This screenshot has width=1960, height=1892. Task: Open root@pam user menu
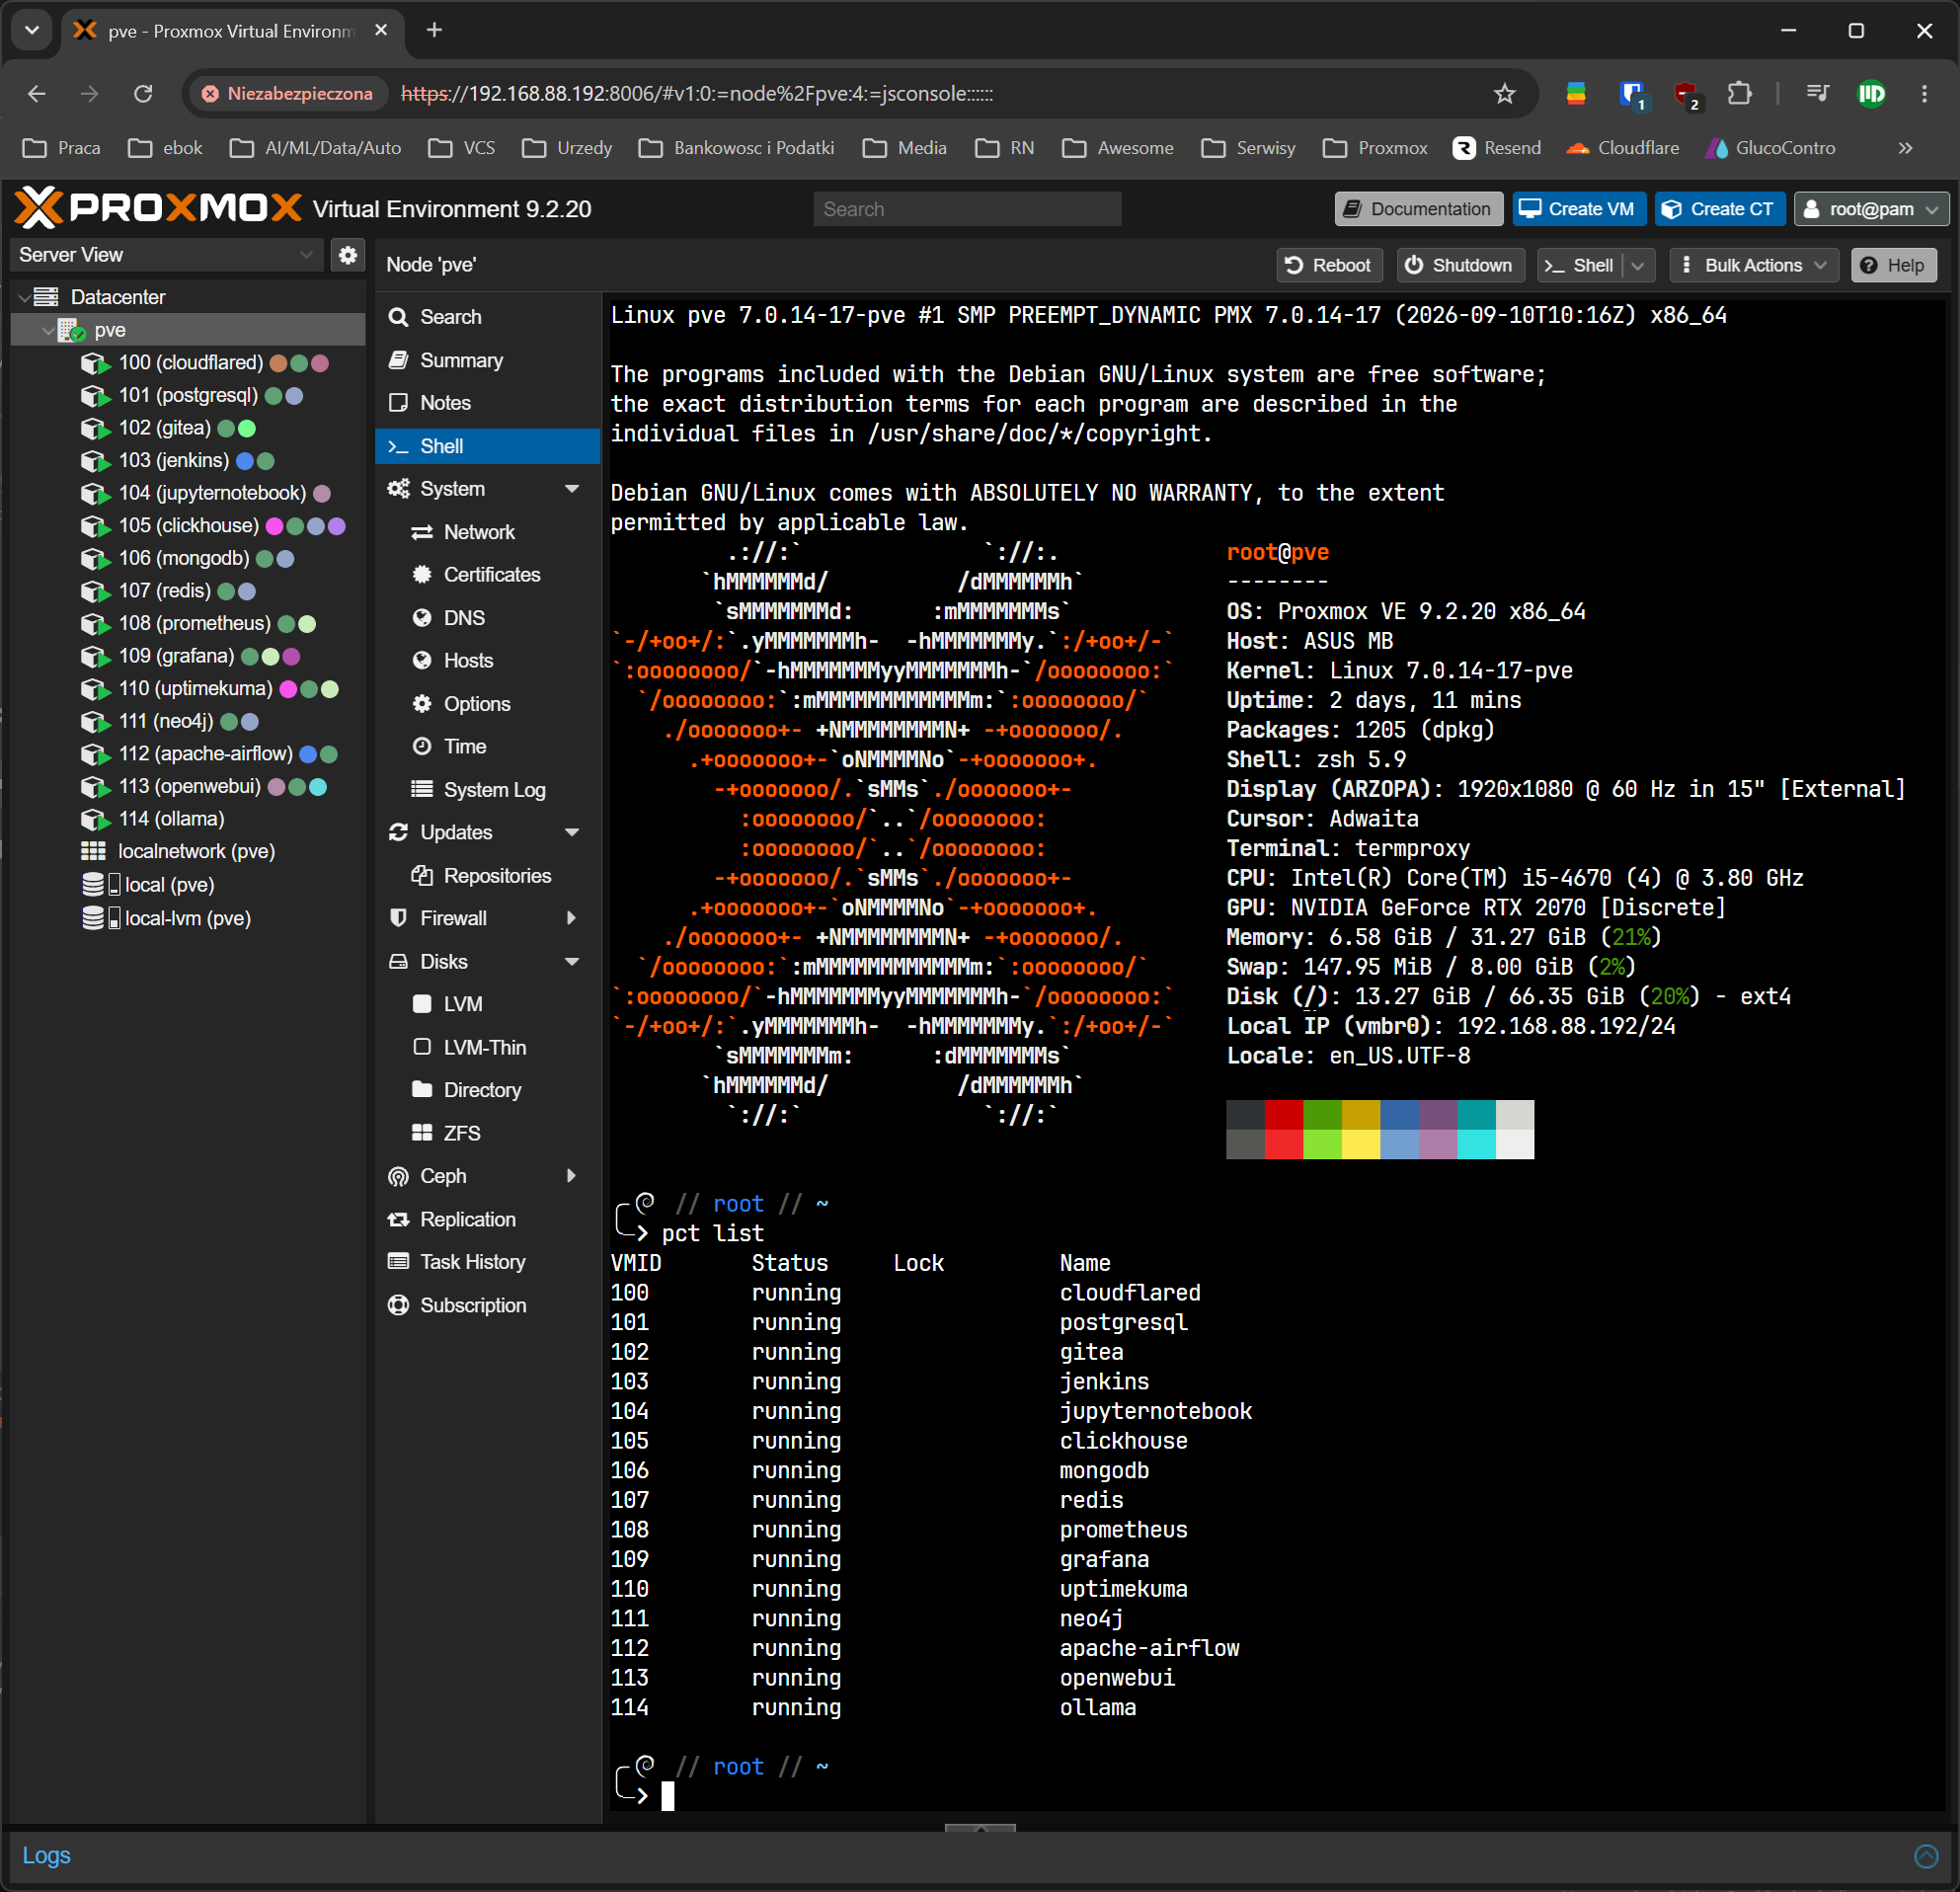pyautogui.click(x=1872, y=209)
